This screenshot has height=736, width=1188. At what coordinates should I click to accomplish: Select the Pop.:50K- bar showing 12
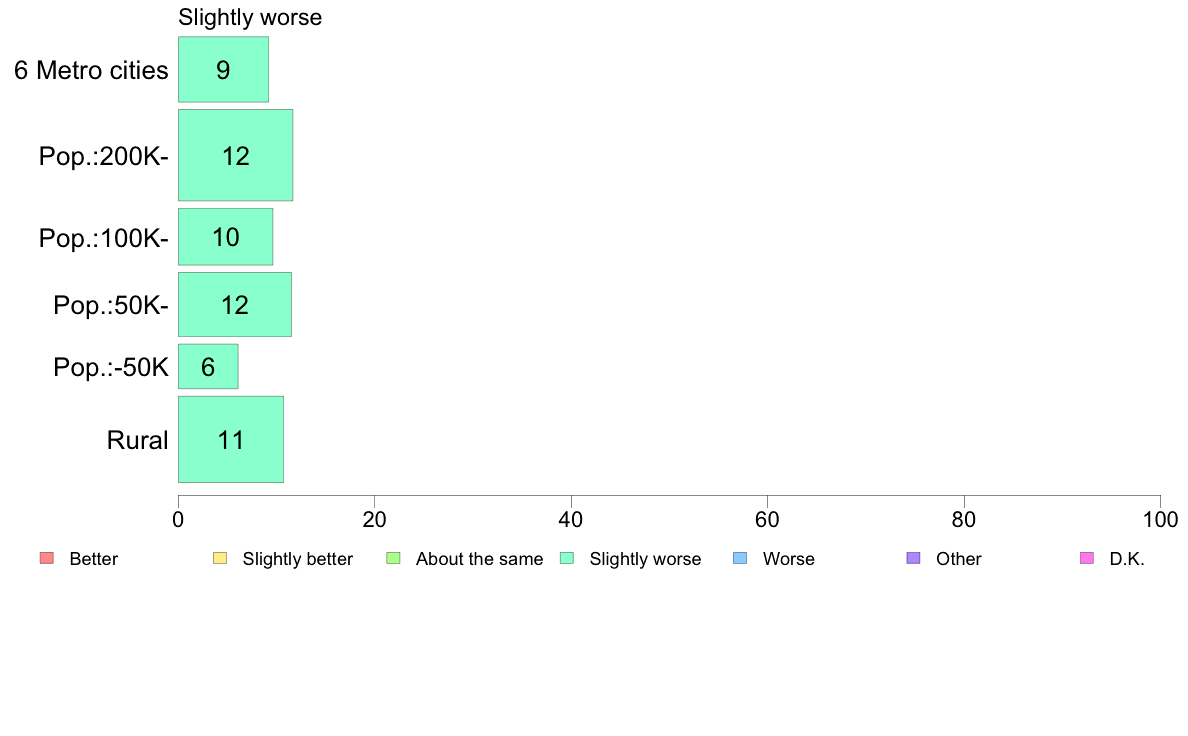click(x=235, y=305)
